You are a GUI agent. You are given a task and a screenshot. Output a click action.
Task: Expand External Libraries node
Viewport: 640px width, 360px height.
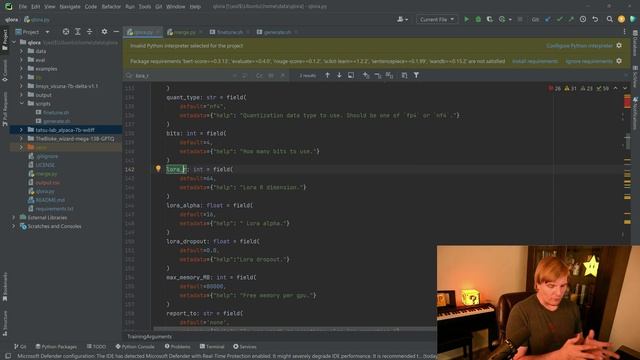13,218
